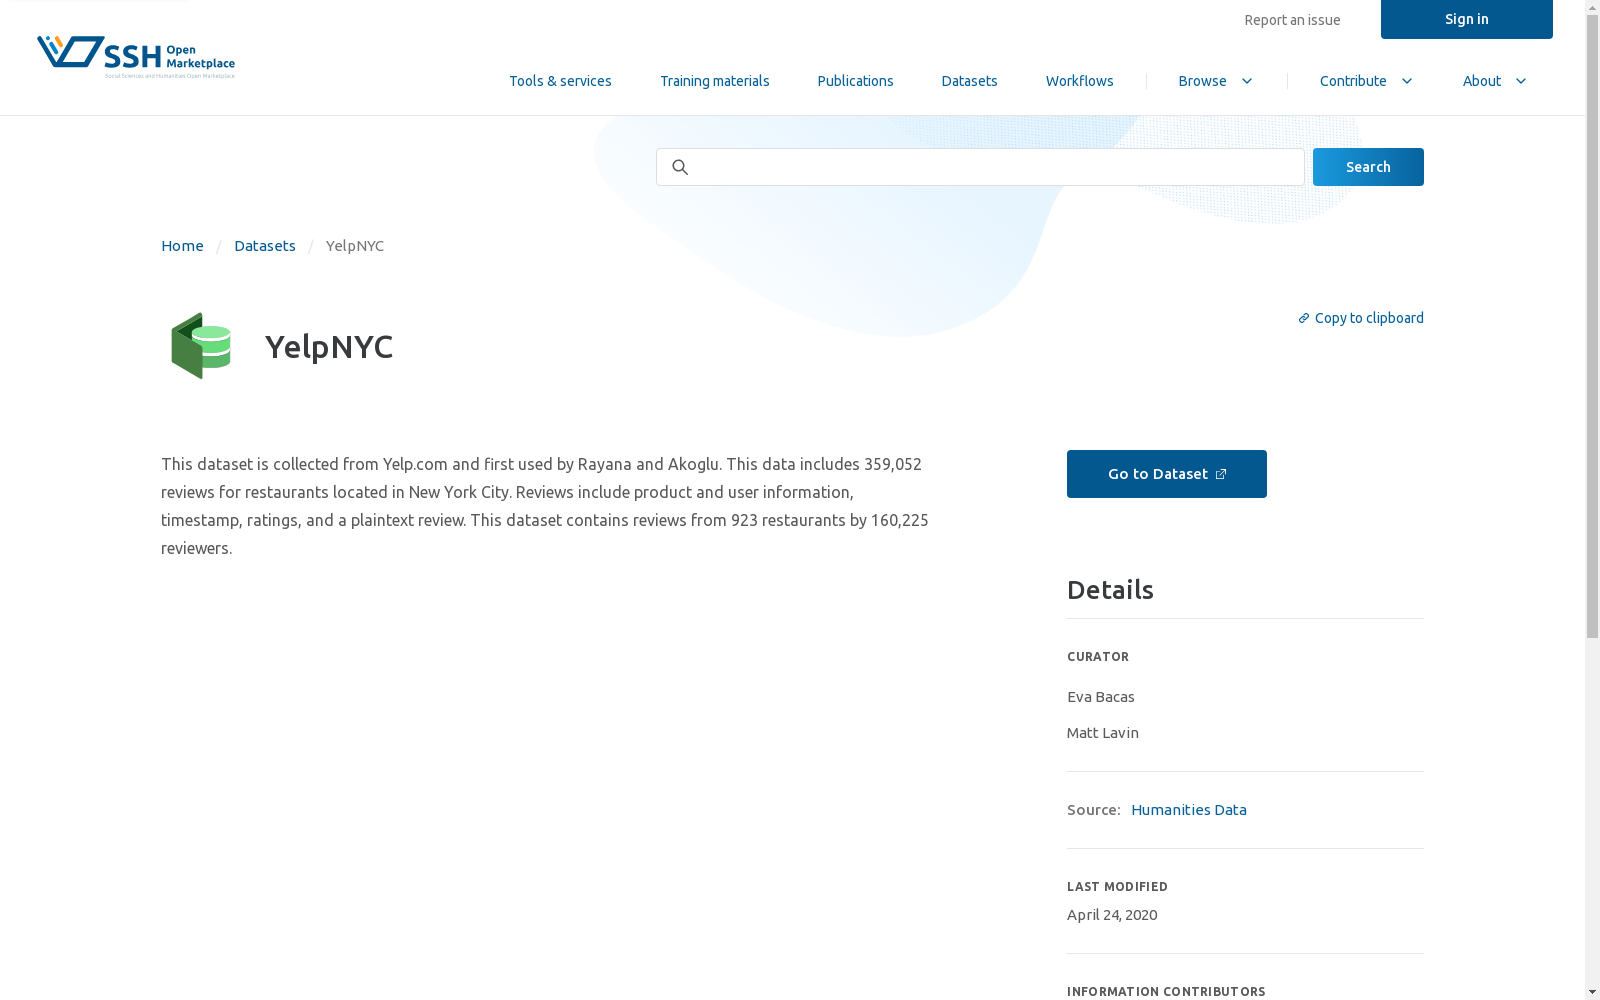Open Datasets in the breadcrumb trail
The image size is (1600, 1000).
pyautogui.click(x=265, y=246)
